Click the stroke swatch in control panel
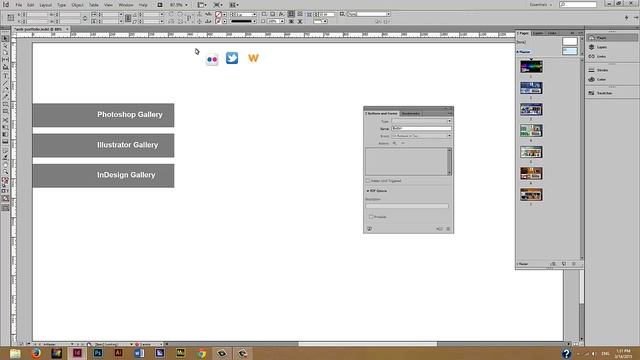Viewport: 640px width, 360px height. point(218,21)
